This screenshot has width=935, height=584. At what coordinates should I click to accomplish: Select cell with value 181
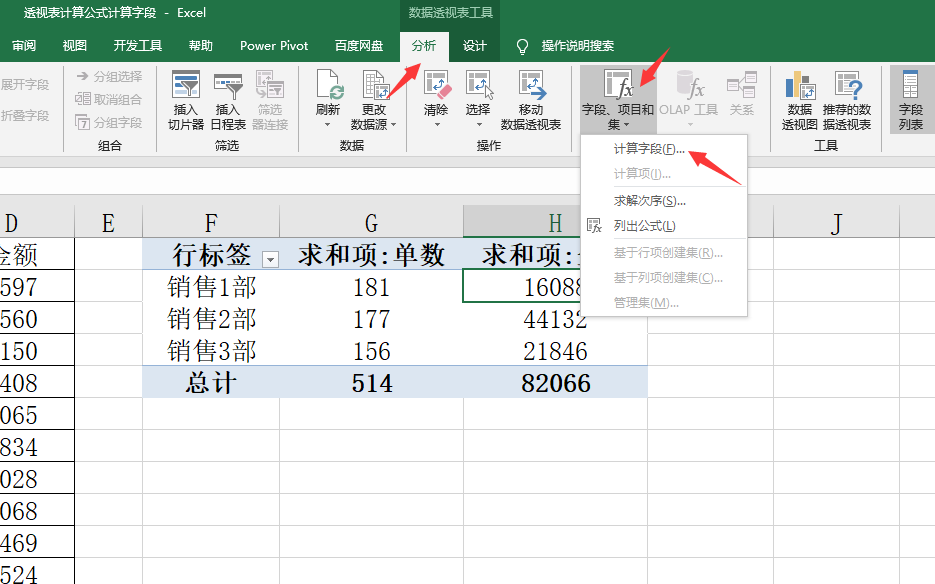[x=371, y=286]
